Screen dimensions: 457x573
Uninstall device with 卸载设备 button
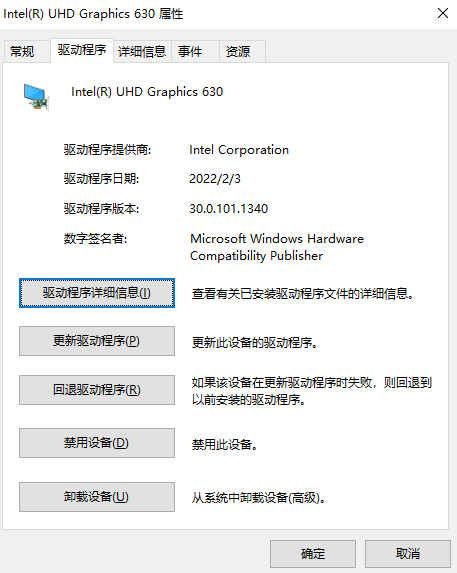(x=97, y=497)
